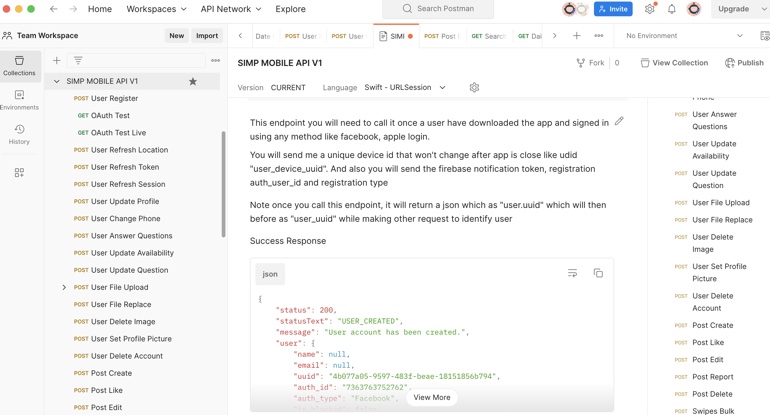Image resolution: width=770 pixels, height=415 pixels.
Task: Open the History sidebar panel
Action: [x=19, y=134]
